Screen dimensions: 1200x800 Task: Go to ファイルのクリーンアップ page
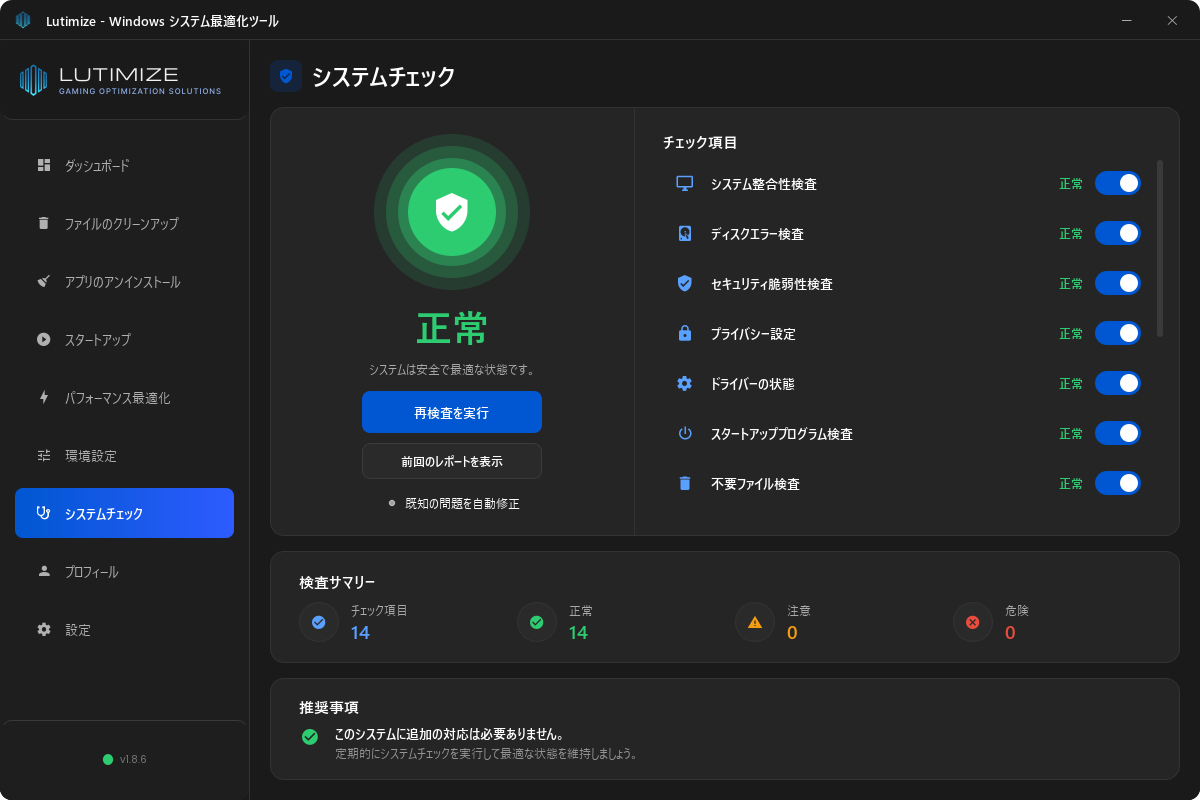coord(124,223)
